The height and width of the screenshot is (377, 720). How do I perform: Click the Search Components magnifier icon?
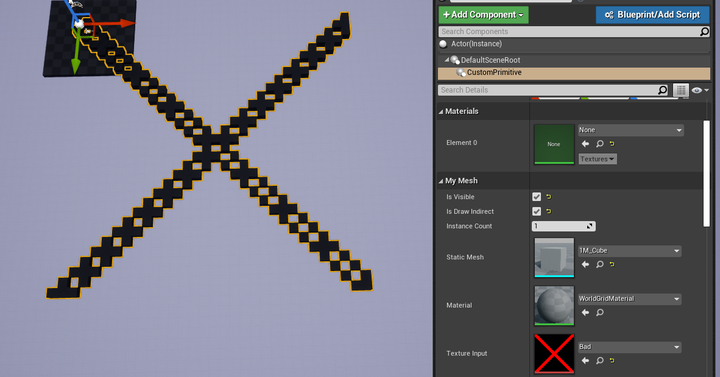click(x=704, y=31)
